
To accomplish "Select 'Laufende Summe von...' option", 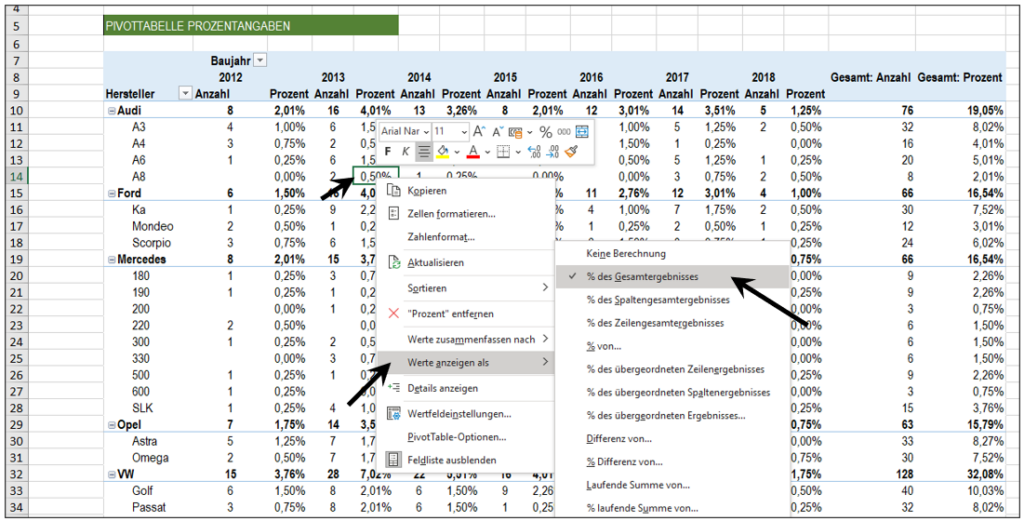I will pos(673,485).
